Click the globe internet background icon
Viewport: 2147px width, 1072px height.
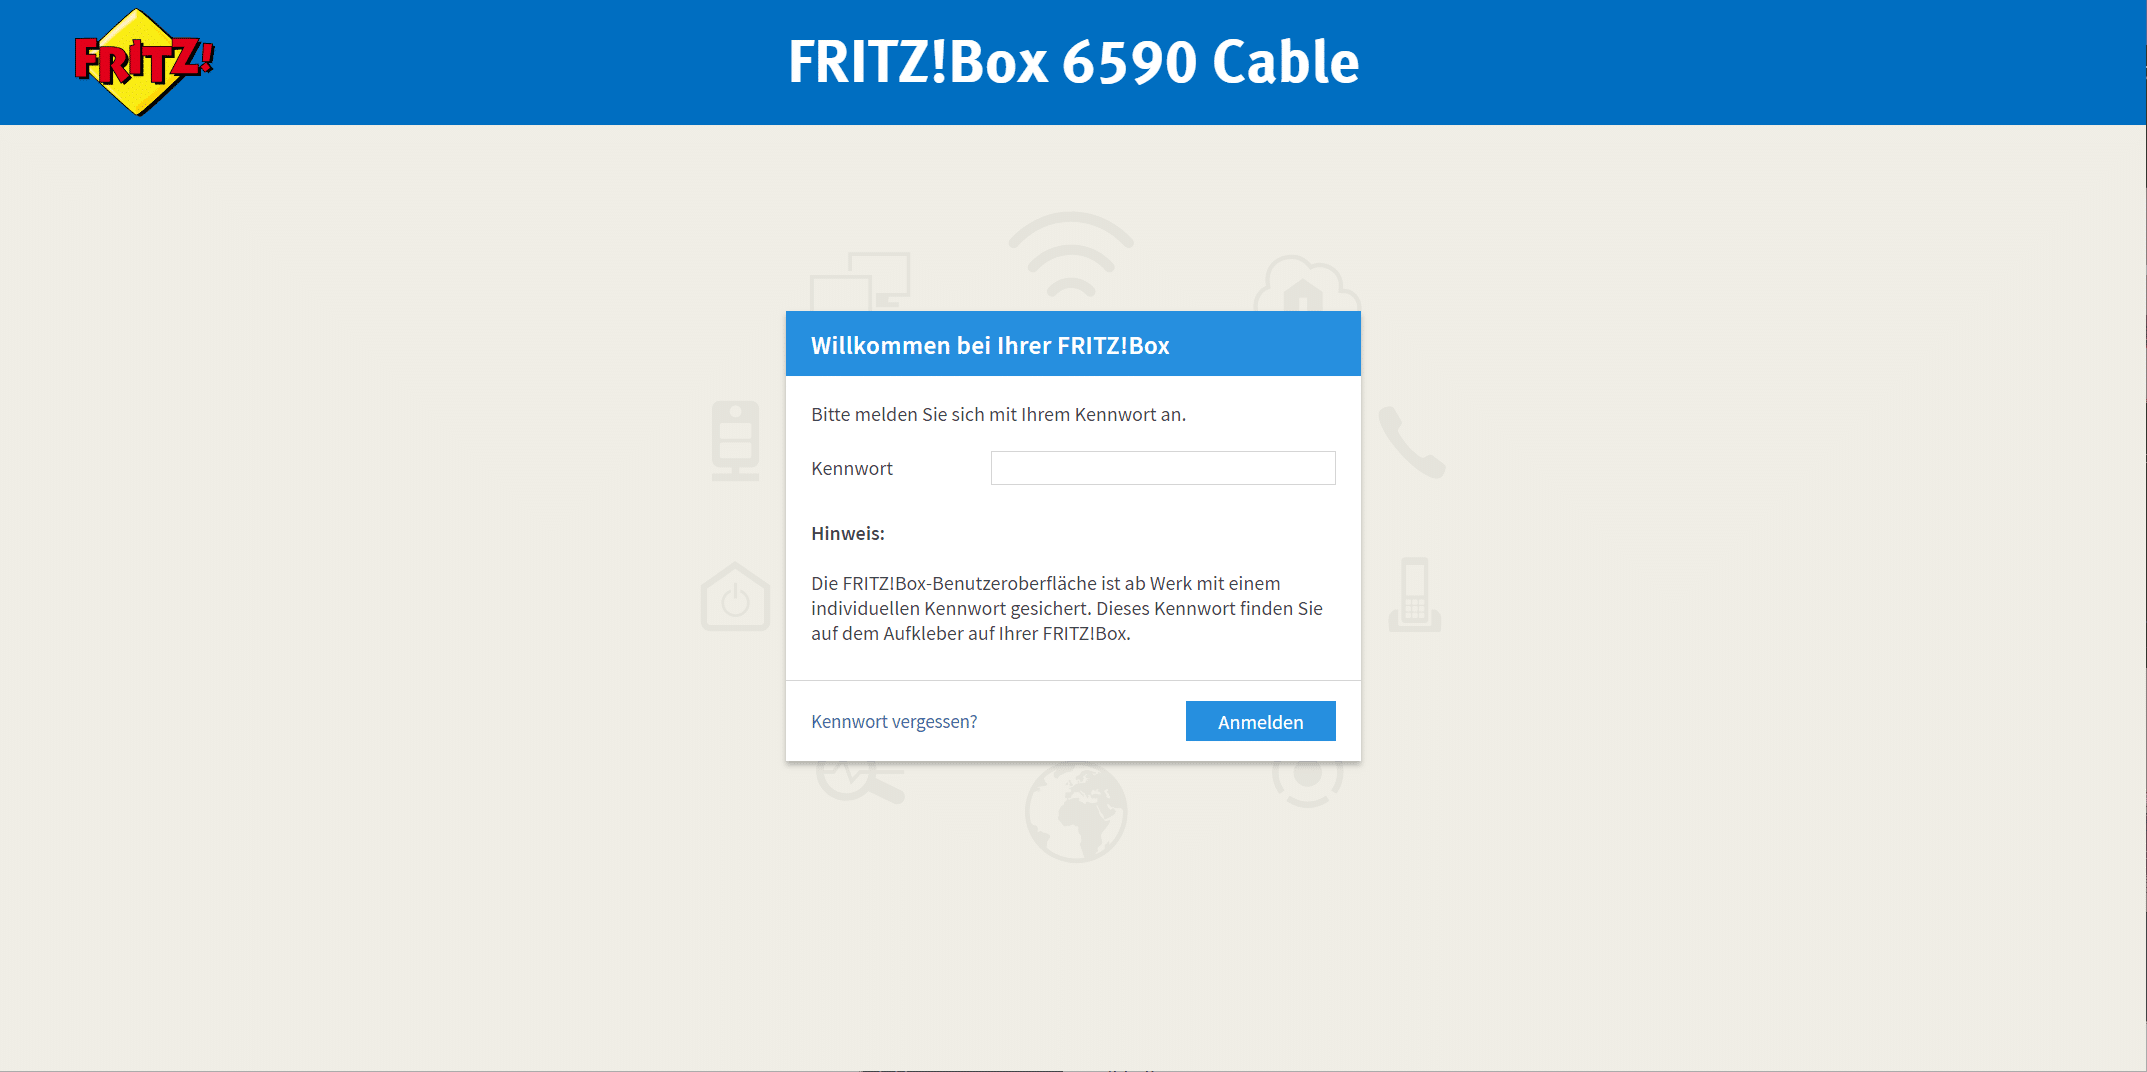click(x=1075, y=812)
